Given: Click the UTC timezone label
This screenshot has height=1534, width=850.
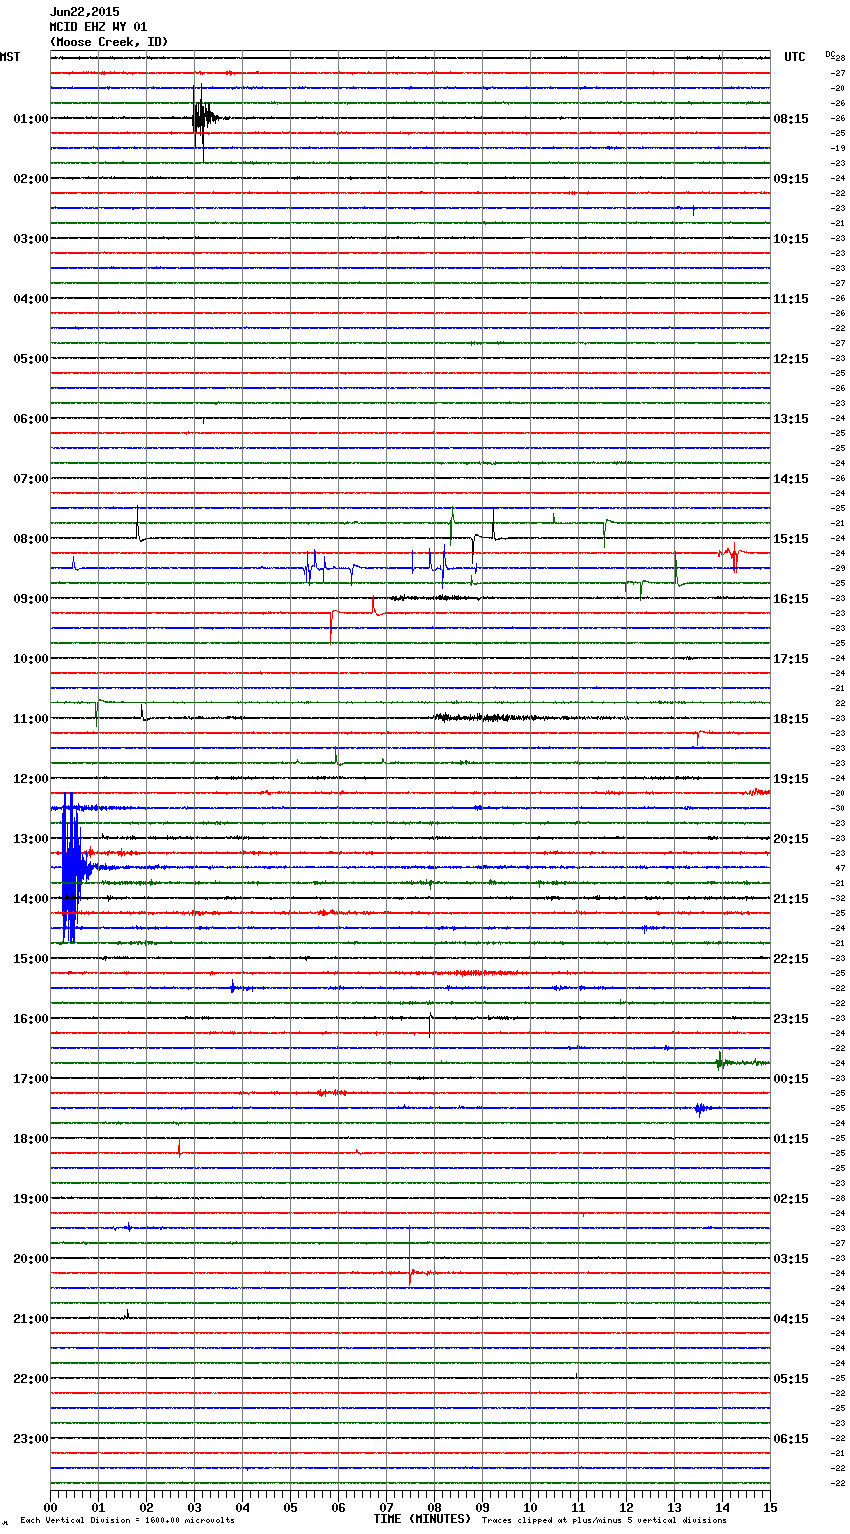Looking at the screenshot, I should click(x=794, y=57).
